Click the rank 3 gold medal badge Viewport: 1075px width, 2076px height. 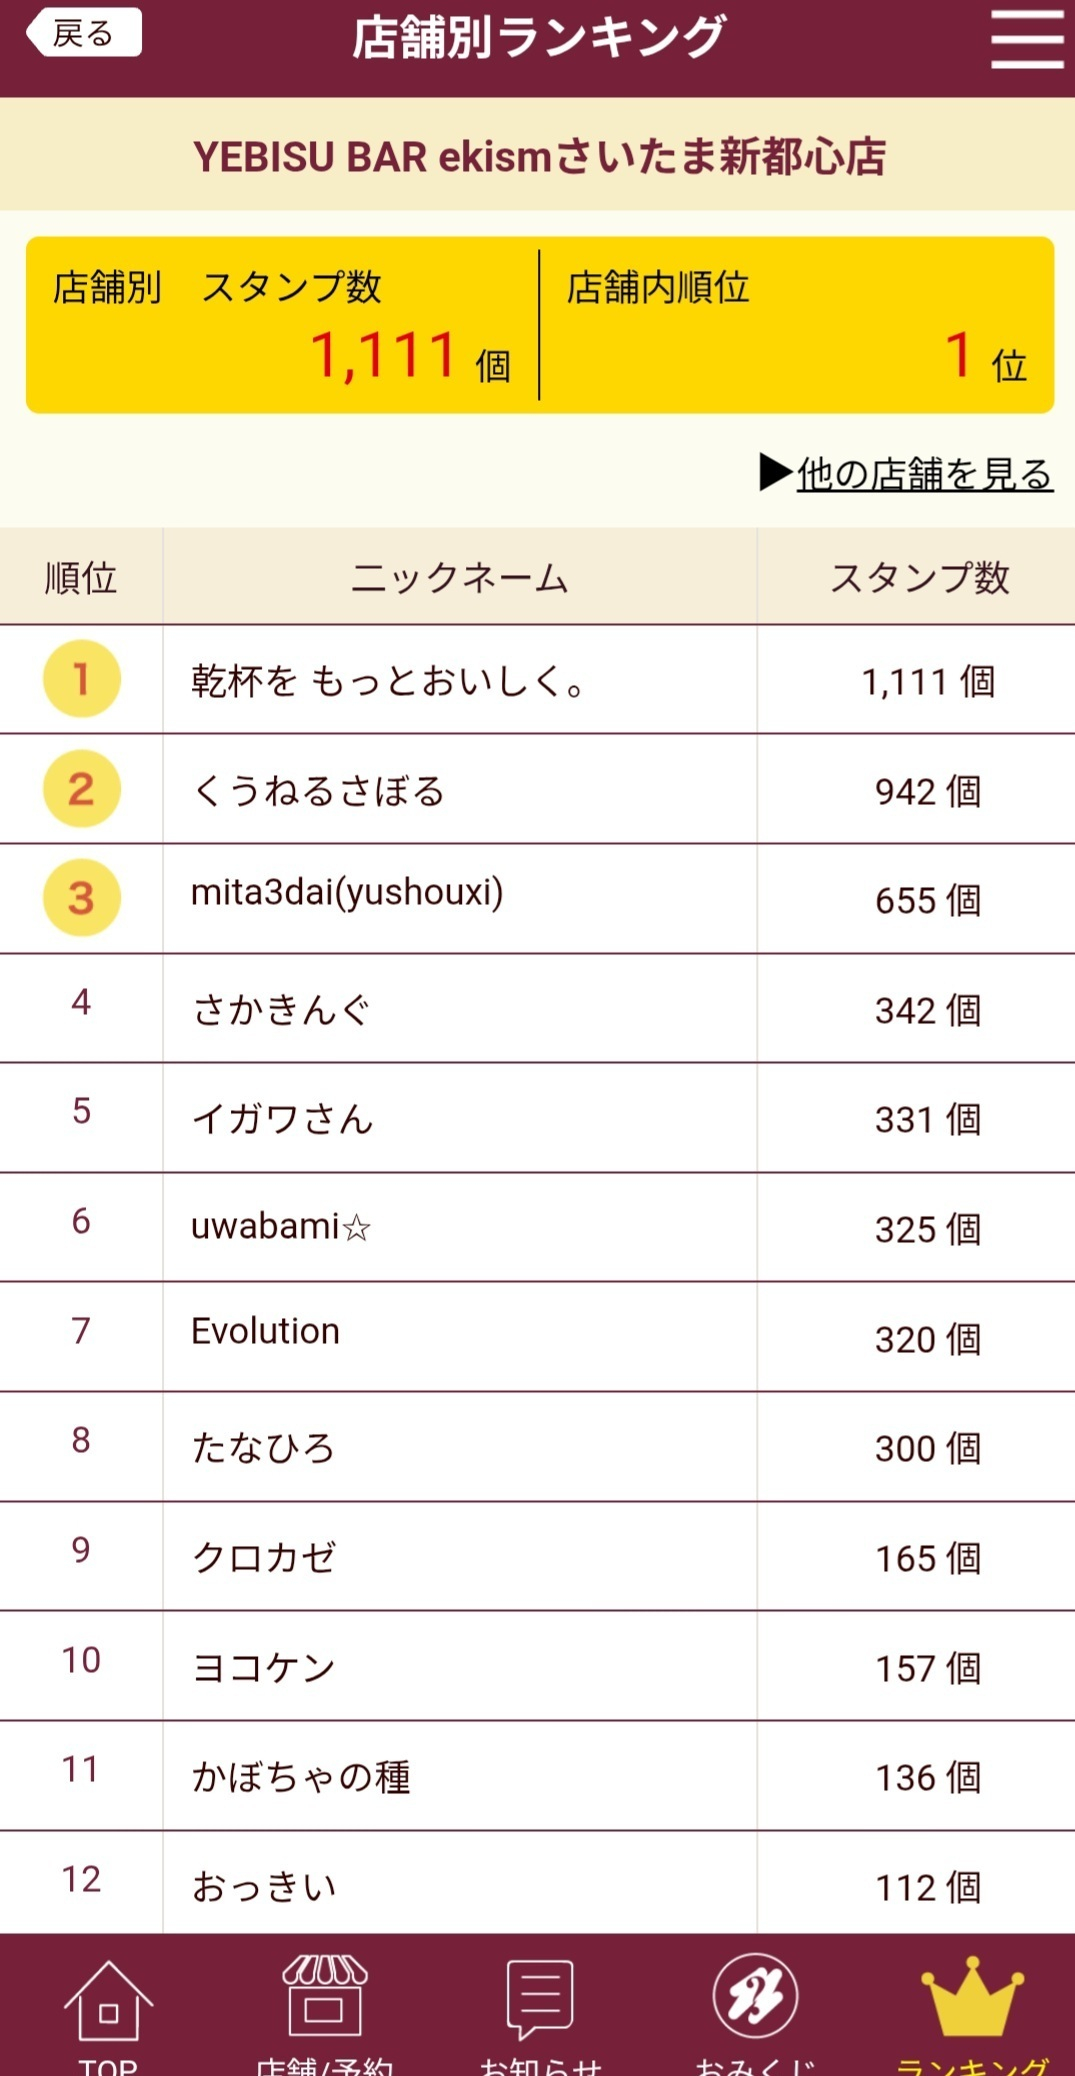82,898
